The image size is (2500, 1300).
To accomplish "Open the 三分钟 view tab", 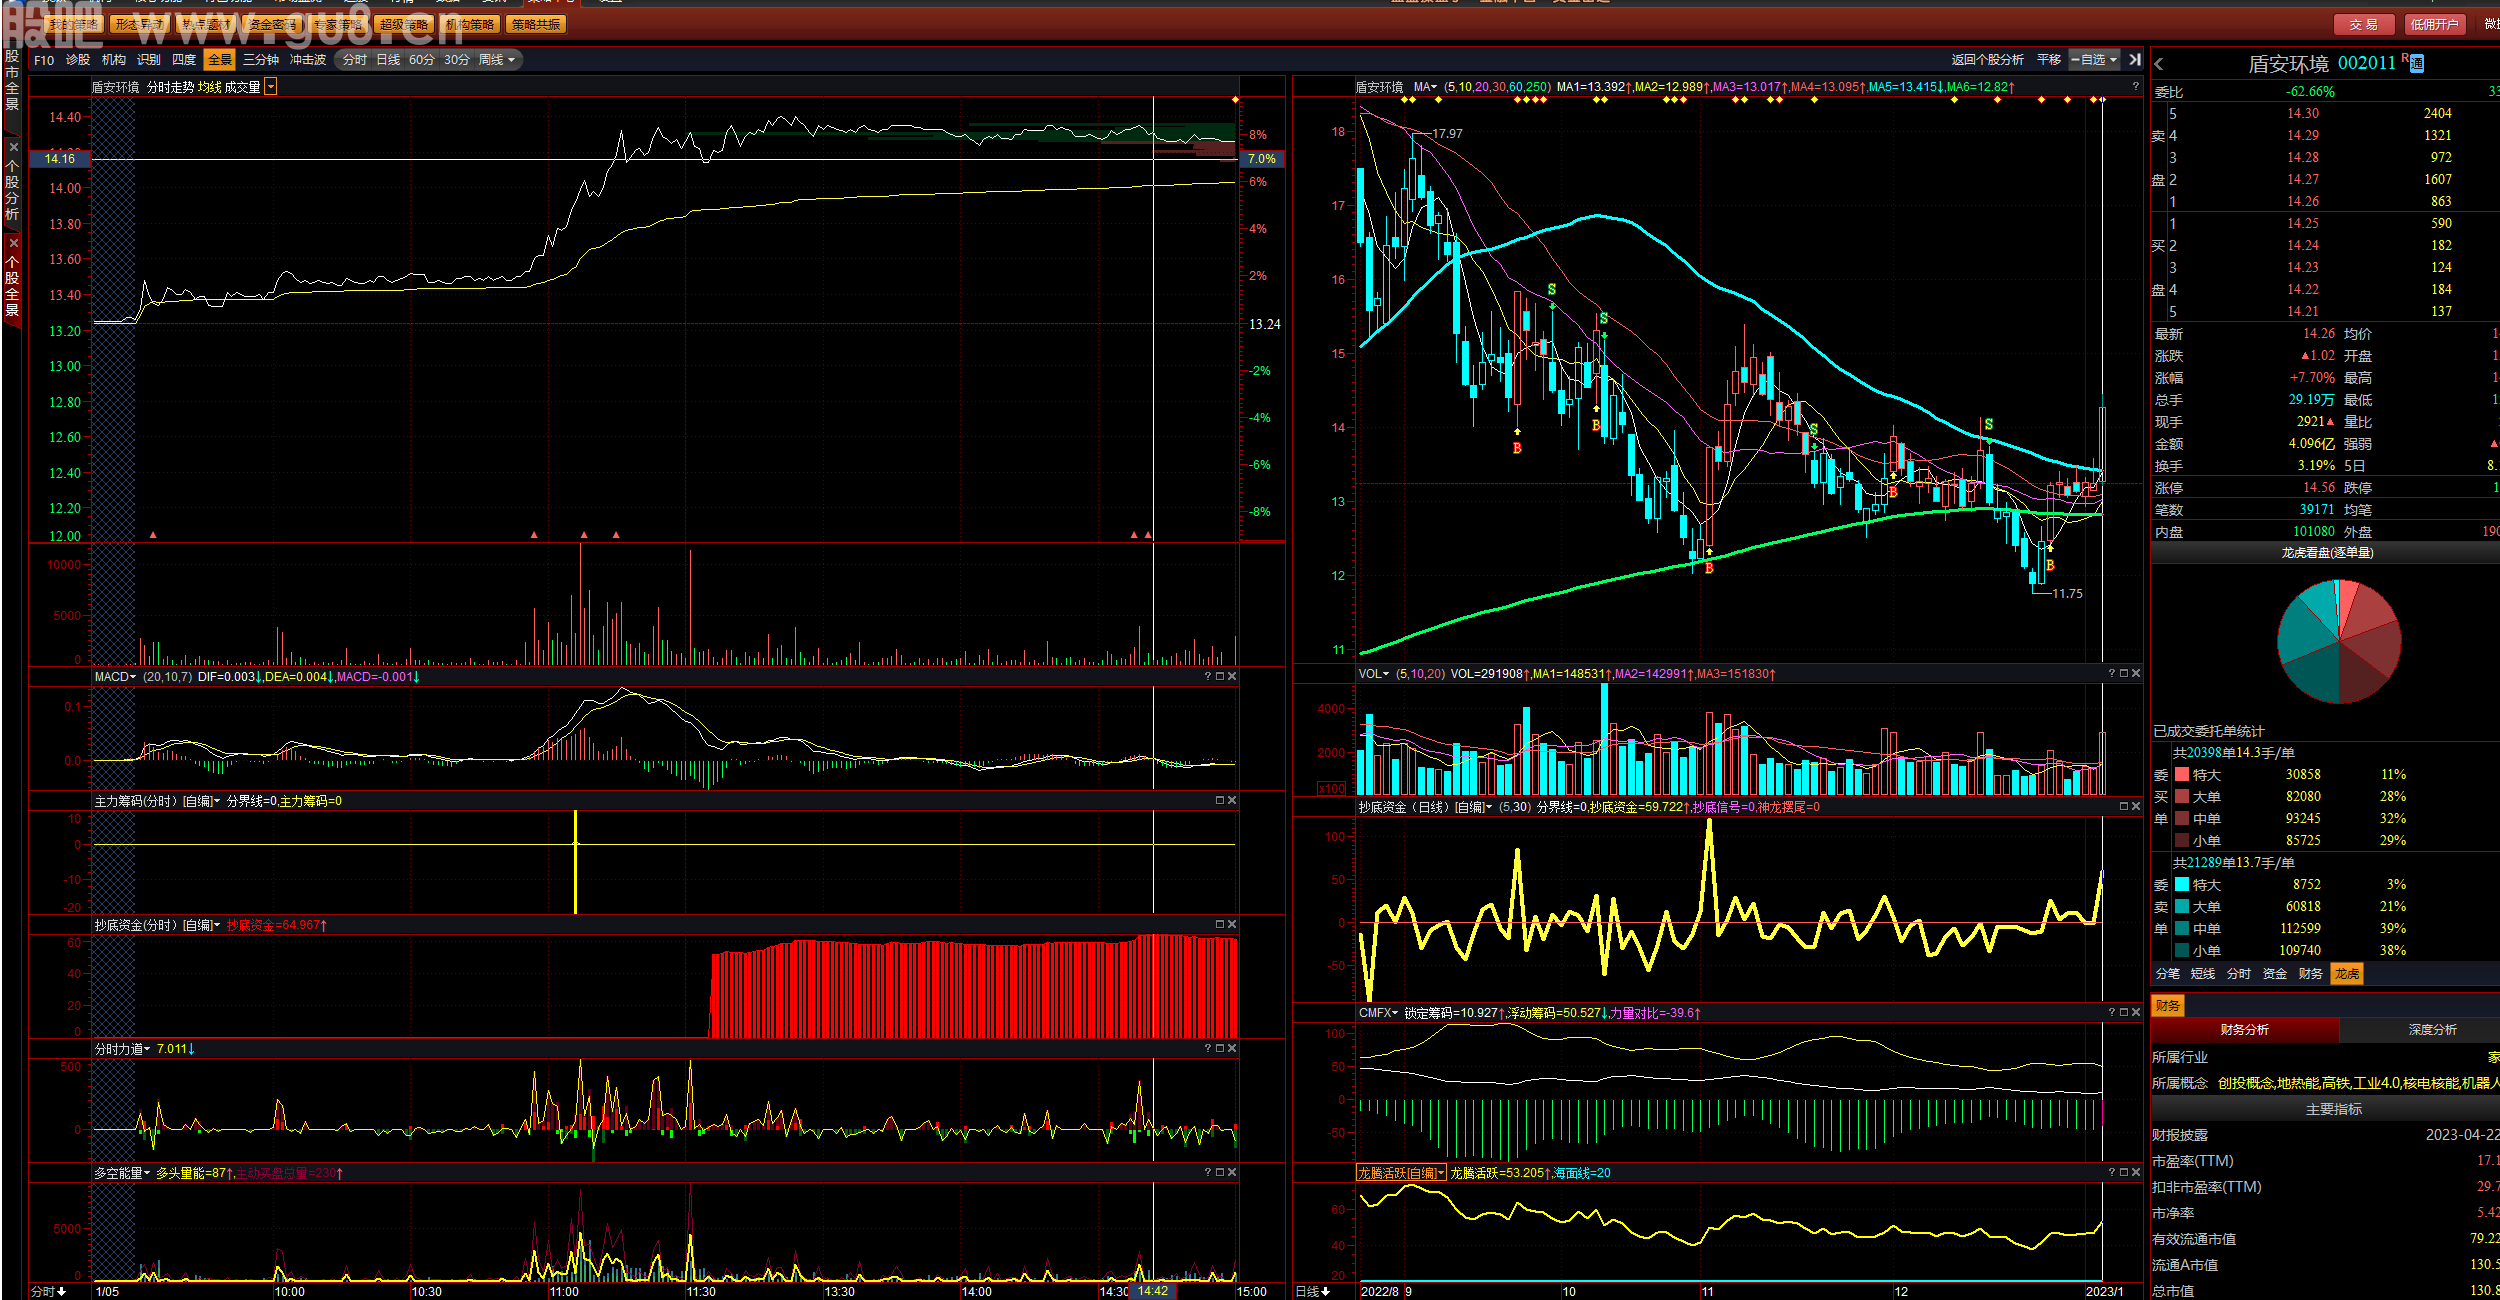I will coord(261,60).
